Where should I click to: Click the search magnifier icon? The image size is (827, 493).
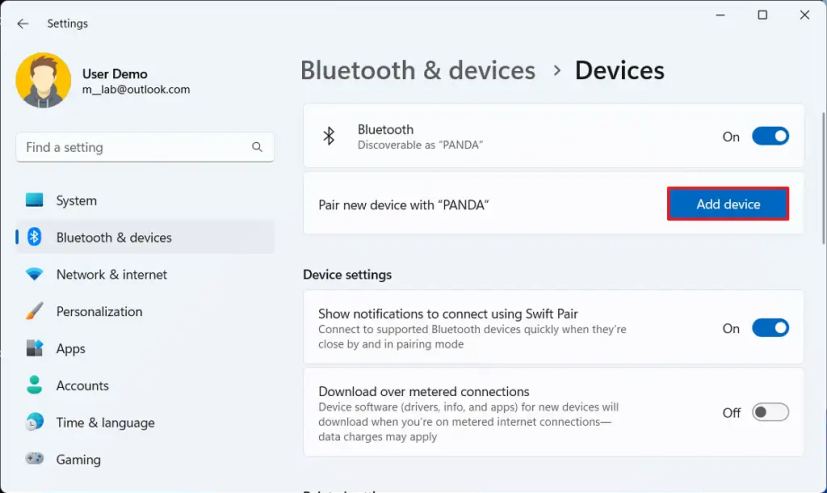(257, 147)
